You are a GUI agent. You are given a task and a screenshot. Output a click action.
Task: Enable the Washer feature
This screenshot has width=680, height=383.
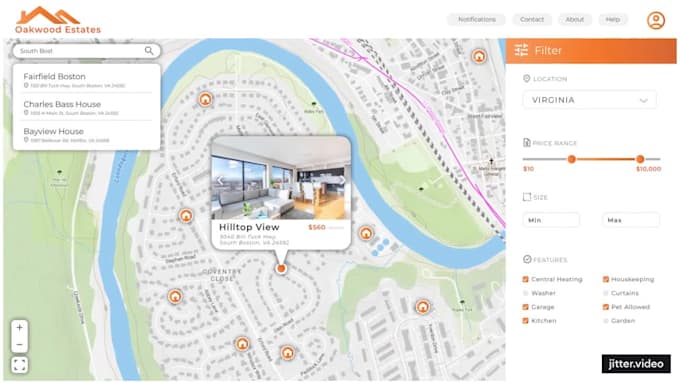[526, 293]
